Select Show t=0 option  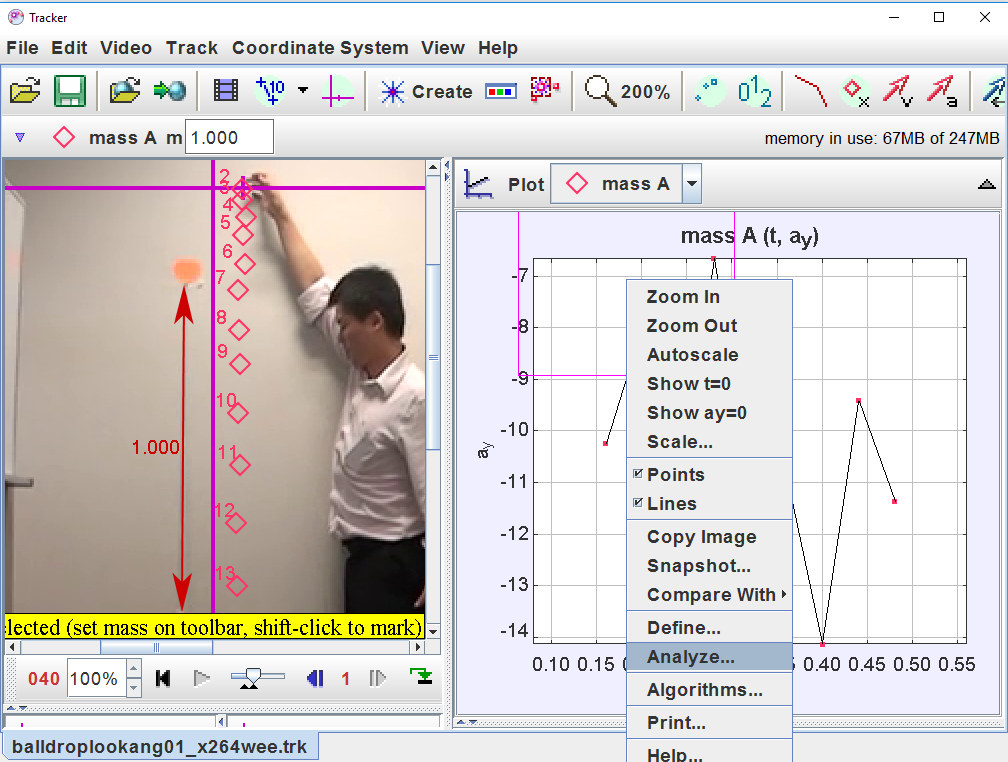[709, 383]
